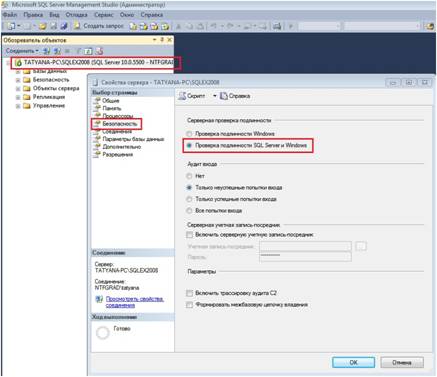
Task: Click the Скрипт button in dialog toolbar
Action: 192,96
